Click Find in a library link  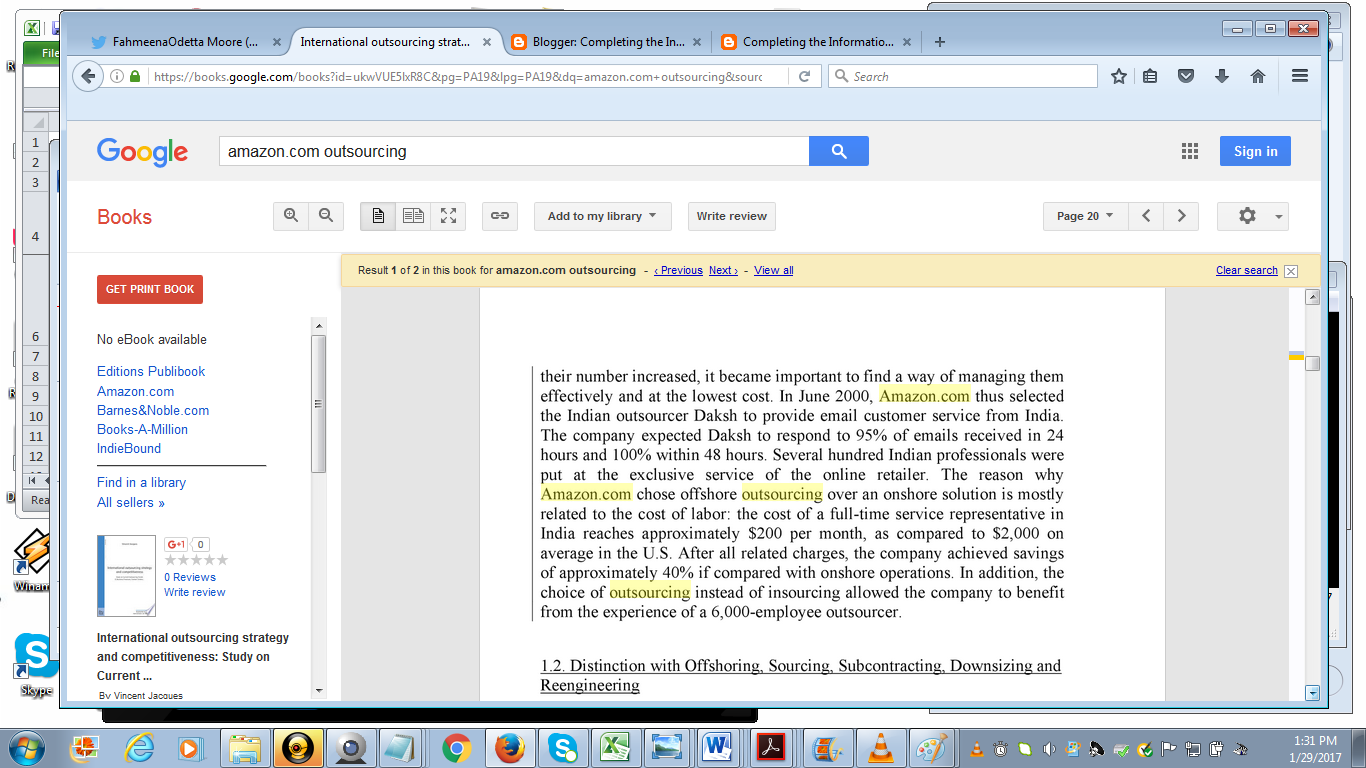(x=141, y=482)
